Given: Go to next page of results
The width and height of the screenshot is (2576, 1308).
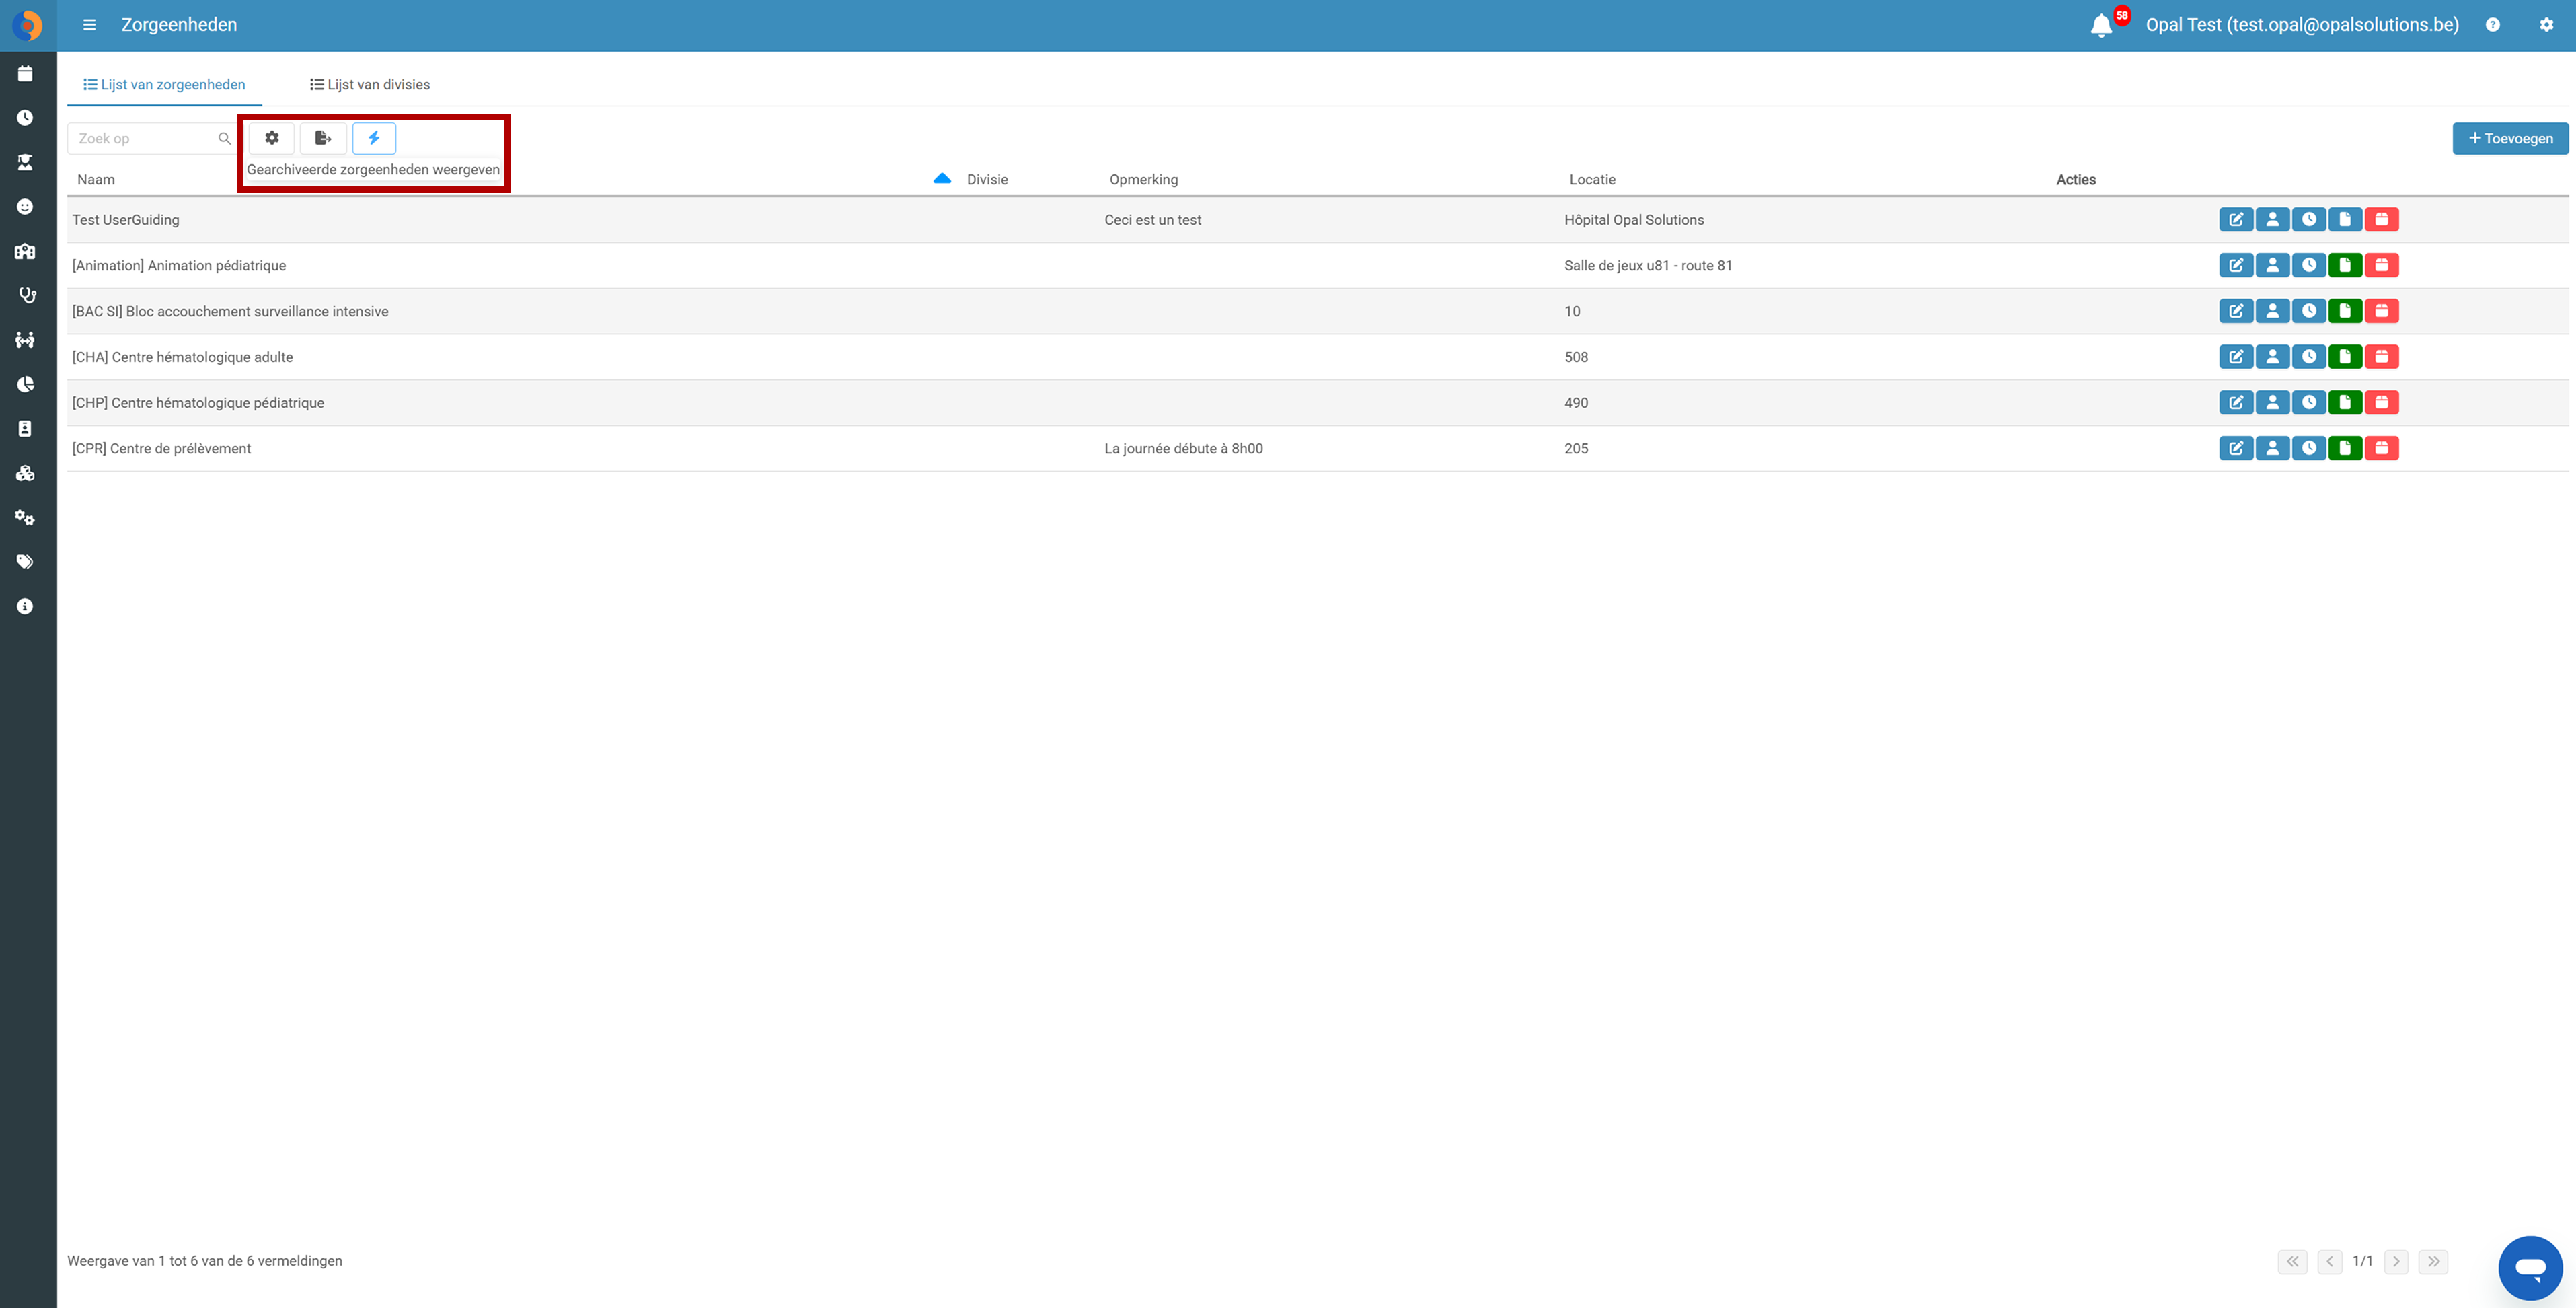Looking at the screenshot, I should (2396, 1261).
